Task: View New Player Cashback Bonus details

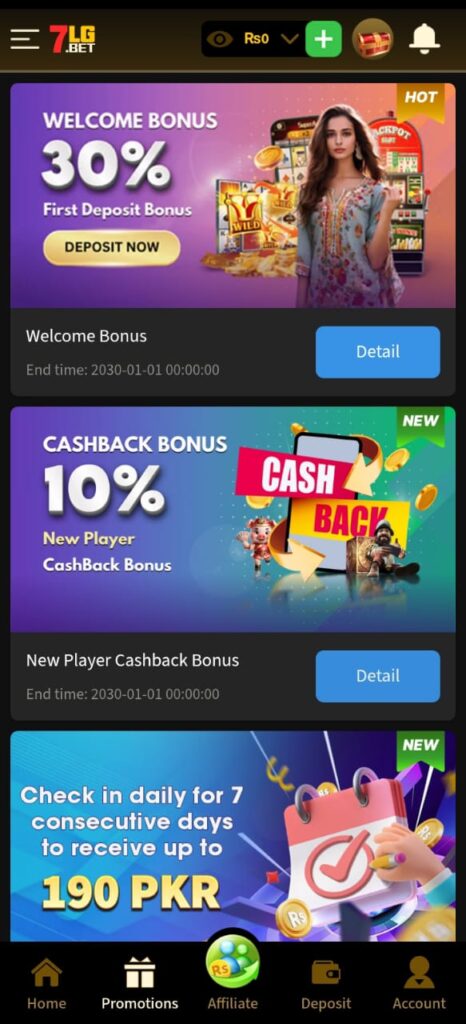Action: click(378, 676)
